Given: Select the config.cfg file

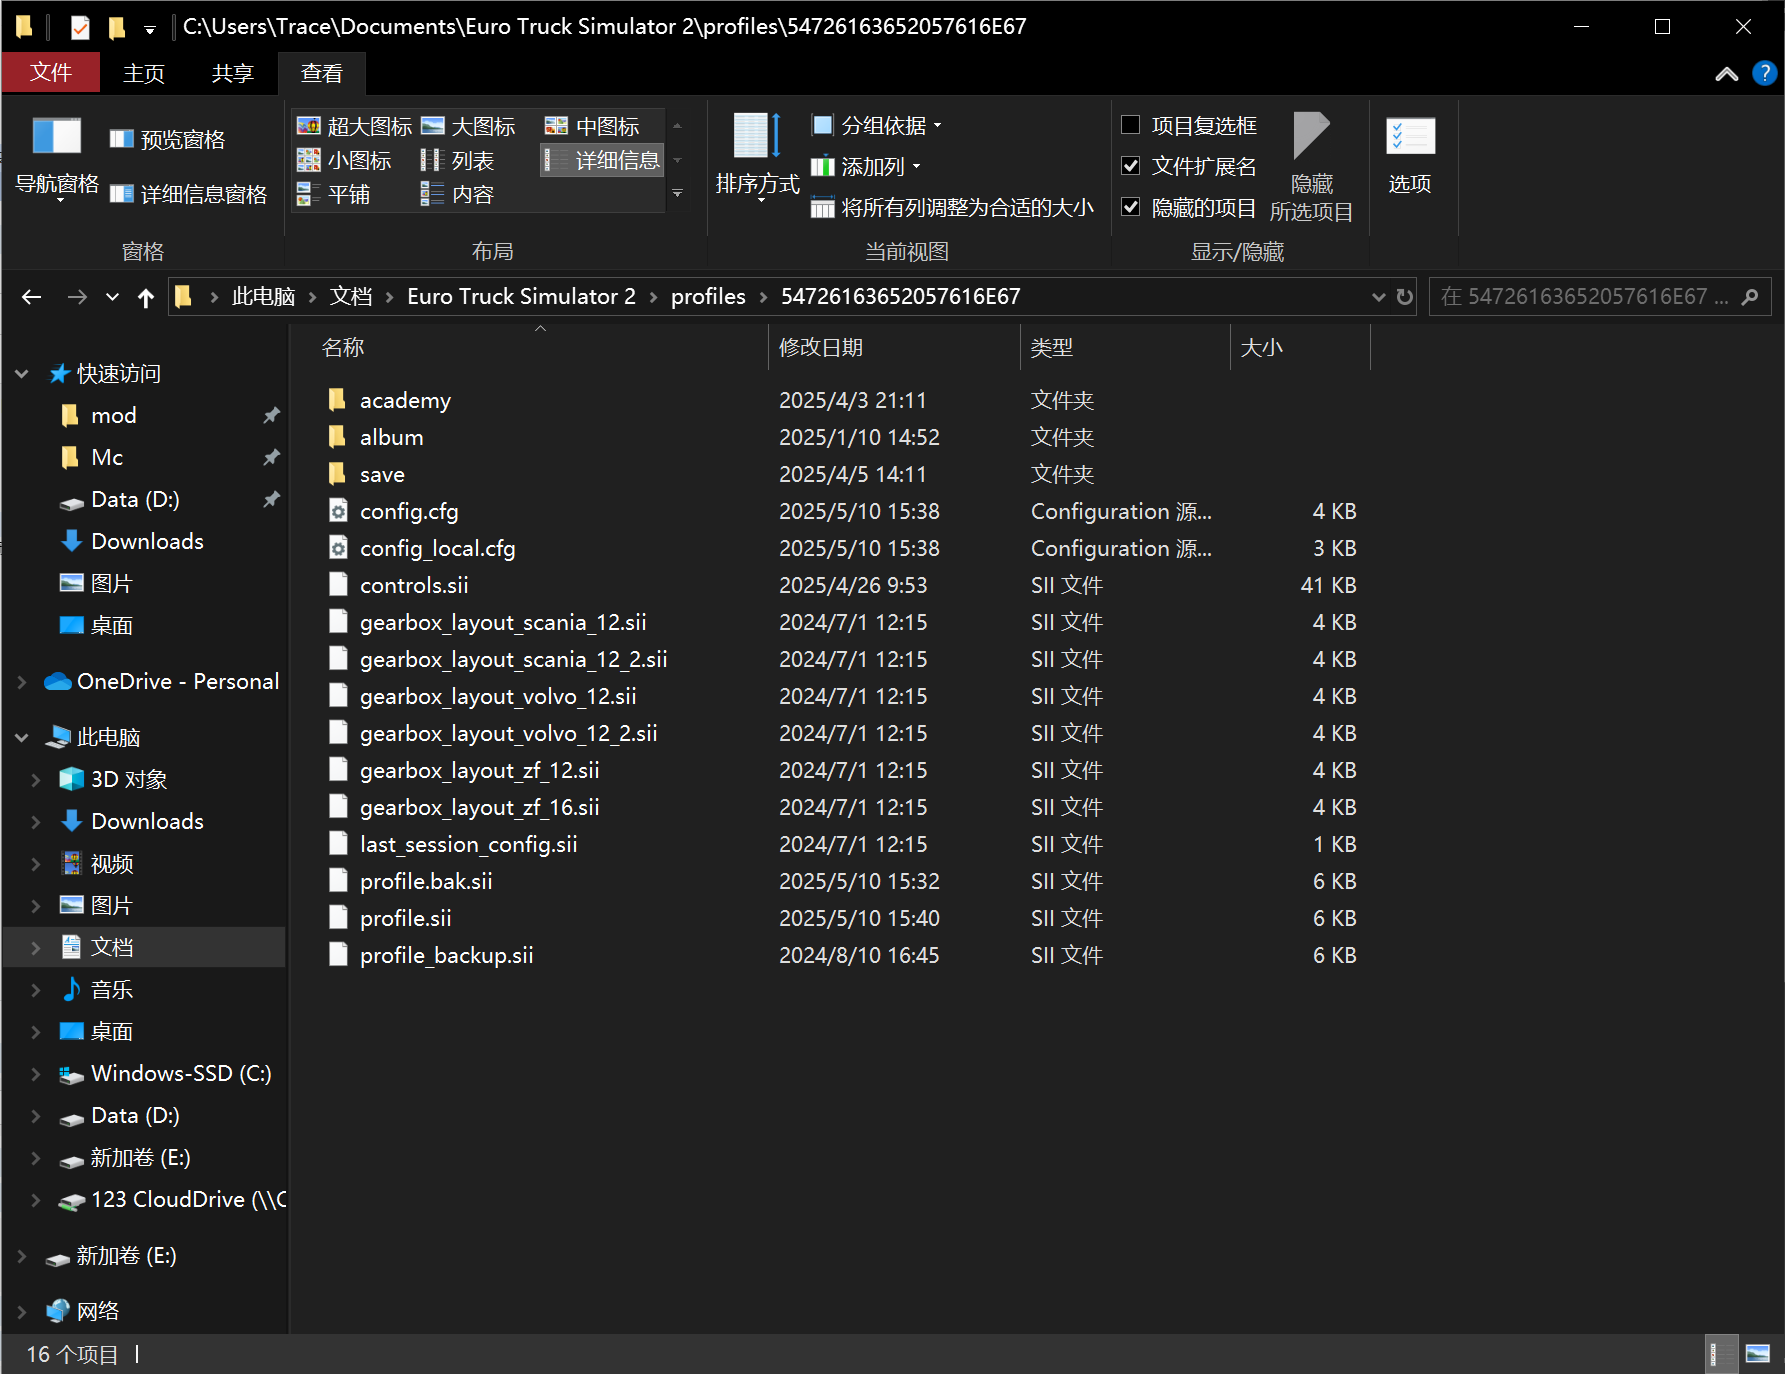Looking at the screenshot, I should pyautogui.click(x=409, y=511).
